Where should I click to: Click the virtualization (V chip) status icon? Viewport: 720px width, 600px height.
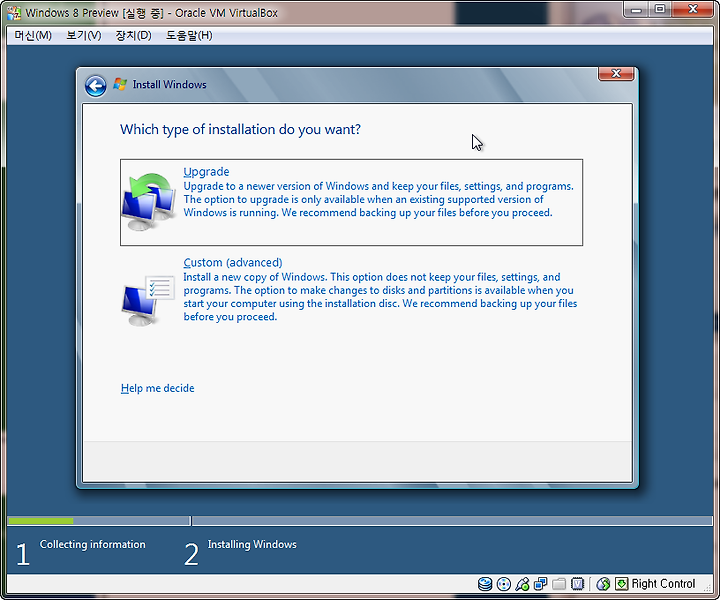[x=577, y=584]
